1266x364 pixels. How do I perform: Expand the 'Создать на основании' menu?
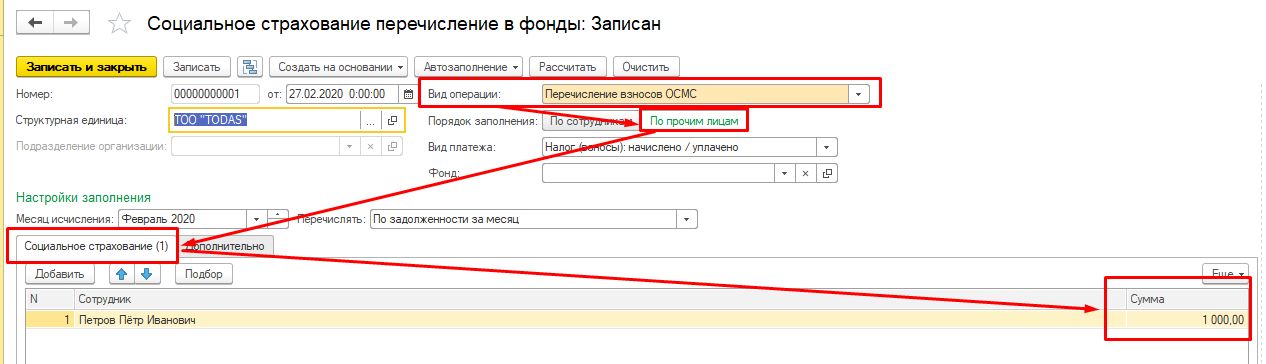(338, 67)
